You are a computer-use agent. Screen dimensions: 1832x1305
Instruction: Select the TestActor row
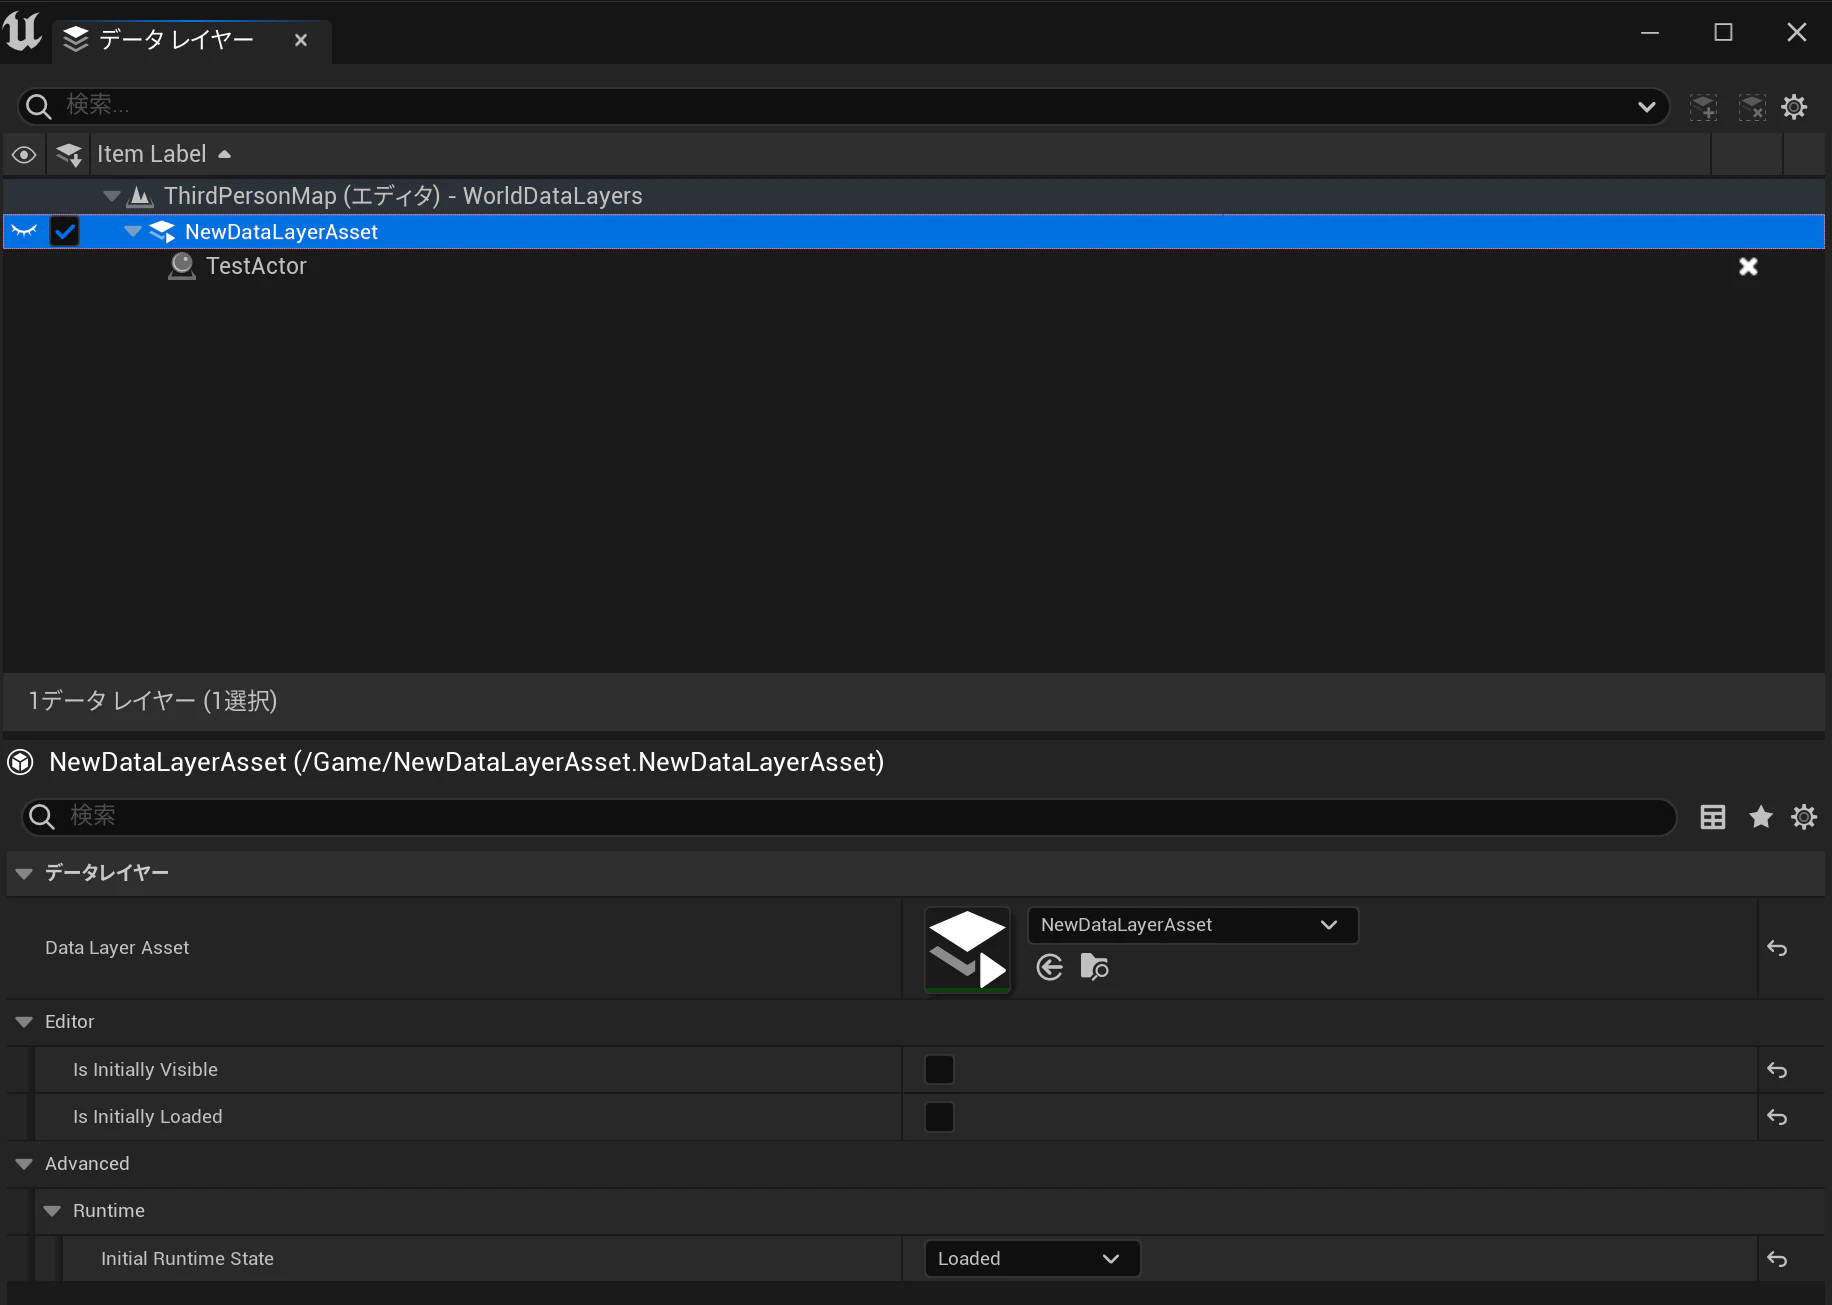point(914,266)
